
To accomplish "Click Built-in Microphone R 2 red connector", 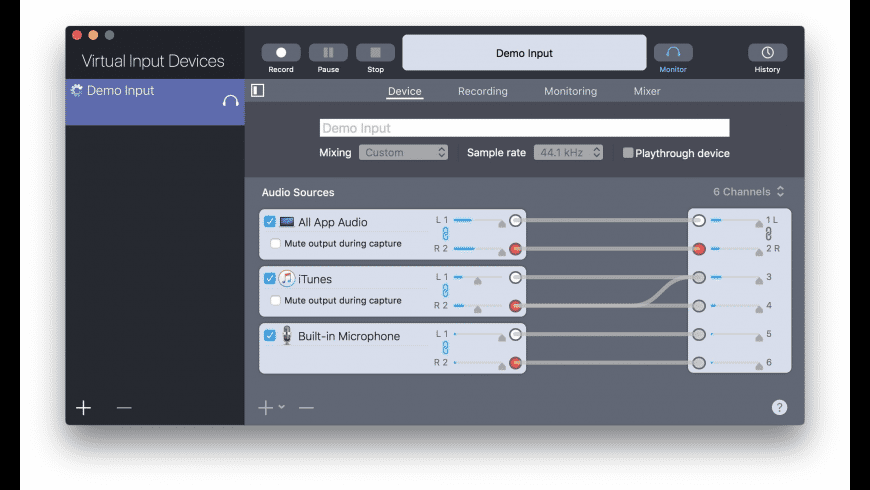I will (x=515, y=363).
